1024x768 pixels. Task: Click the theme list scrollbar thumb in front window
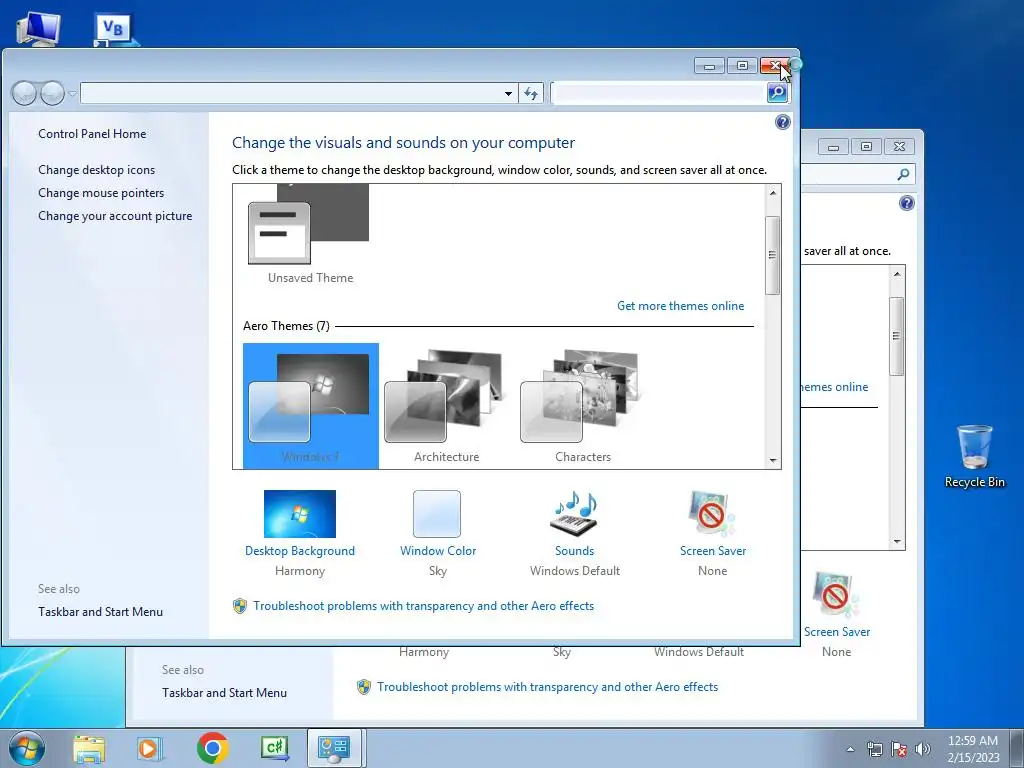coord(773,255)
